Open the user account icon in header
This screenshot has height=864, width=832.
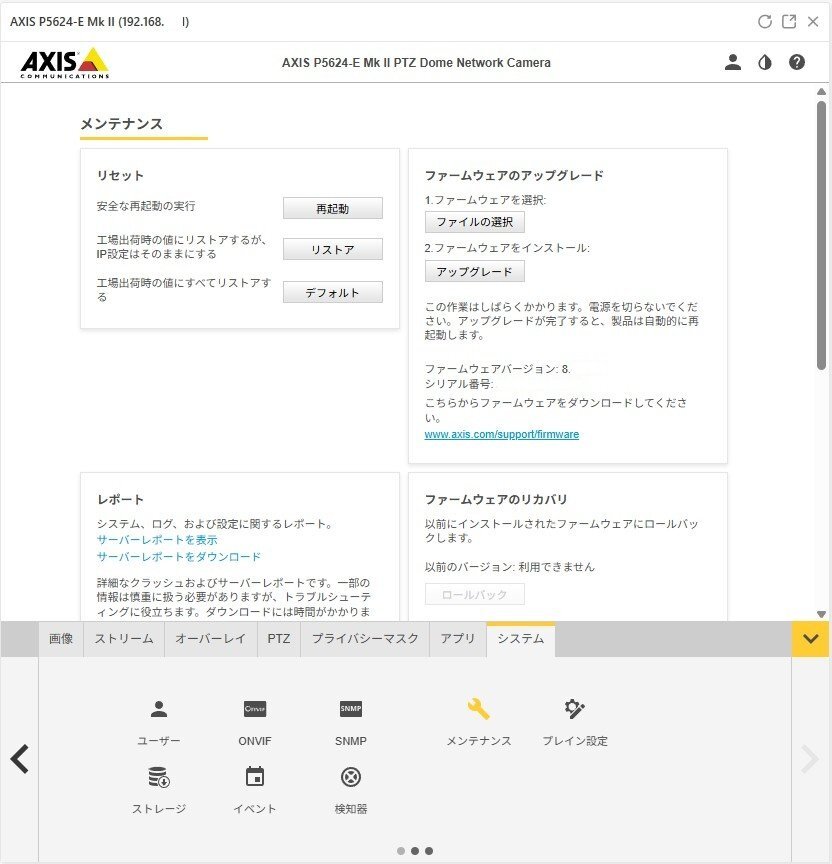coord(732,62)
